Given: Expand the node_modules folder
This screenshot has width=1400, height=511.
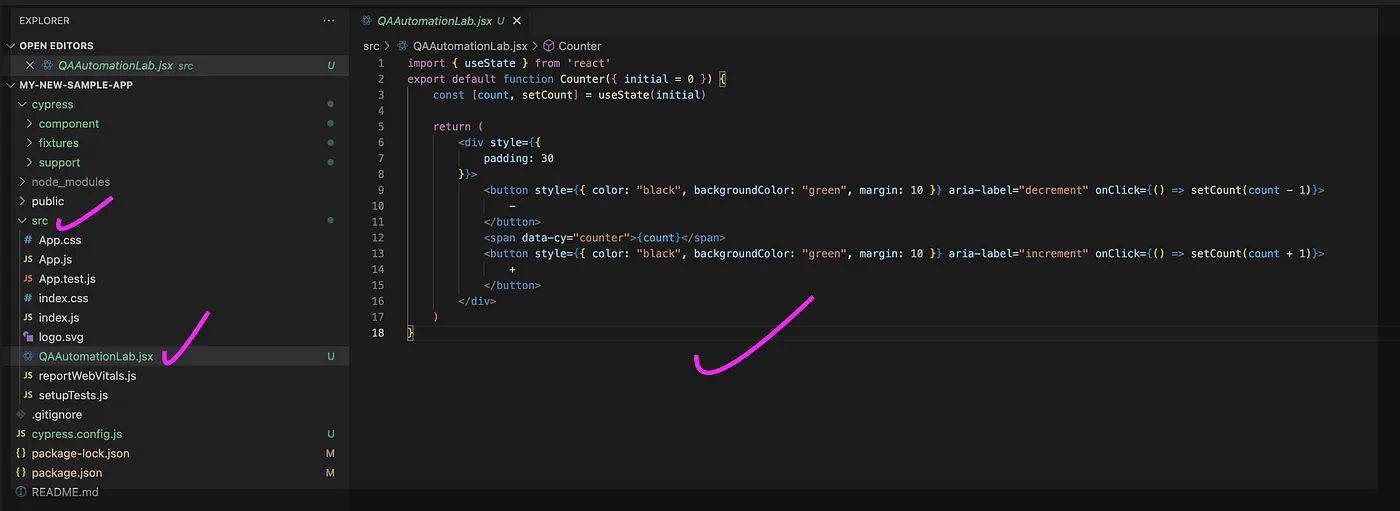Looking at the screenshot, I should [x=22, y=182].
